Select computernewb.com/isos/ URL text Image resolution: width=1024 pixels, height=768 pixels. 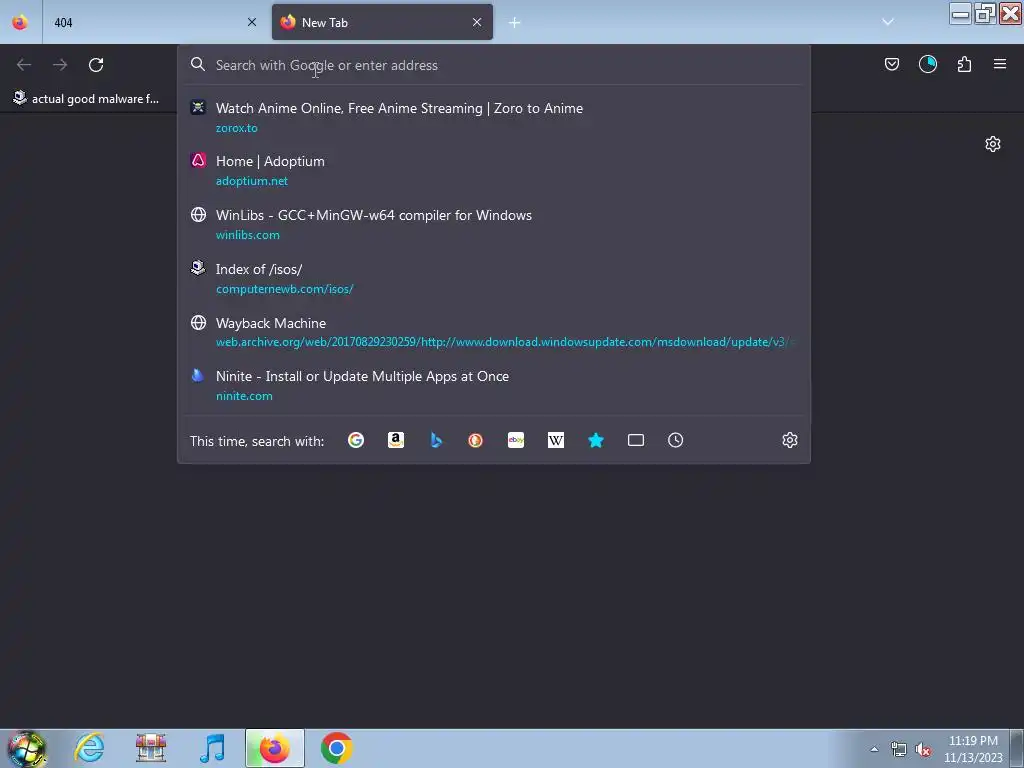click(285, 289)
